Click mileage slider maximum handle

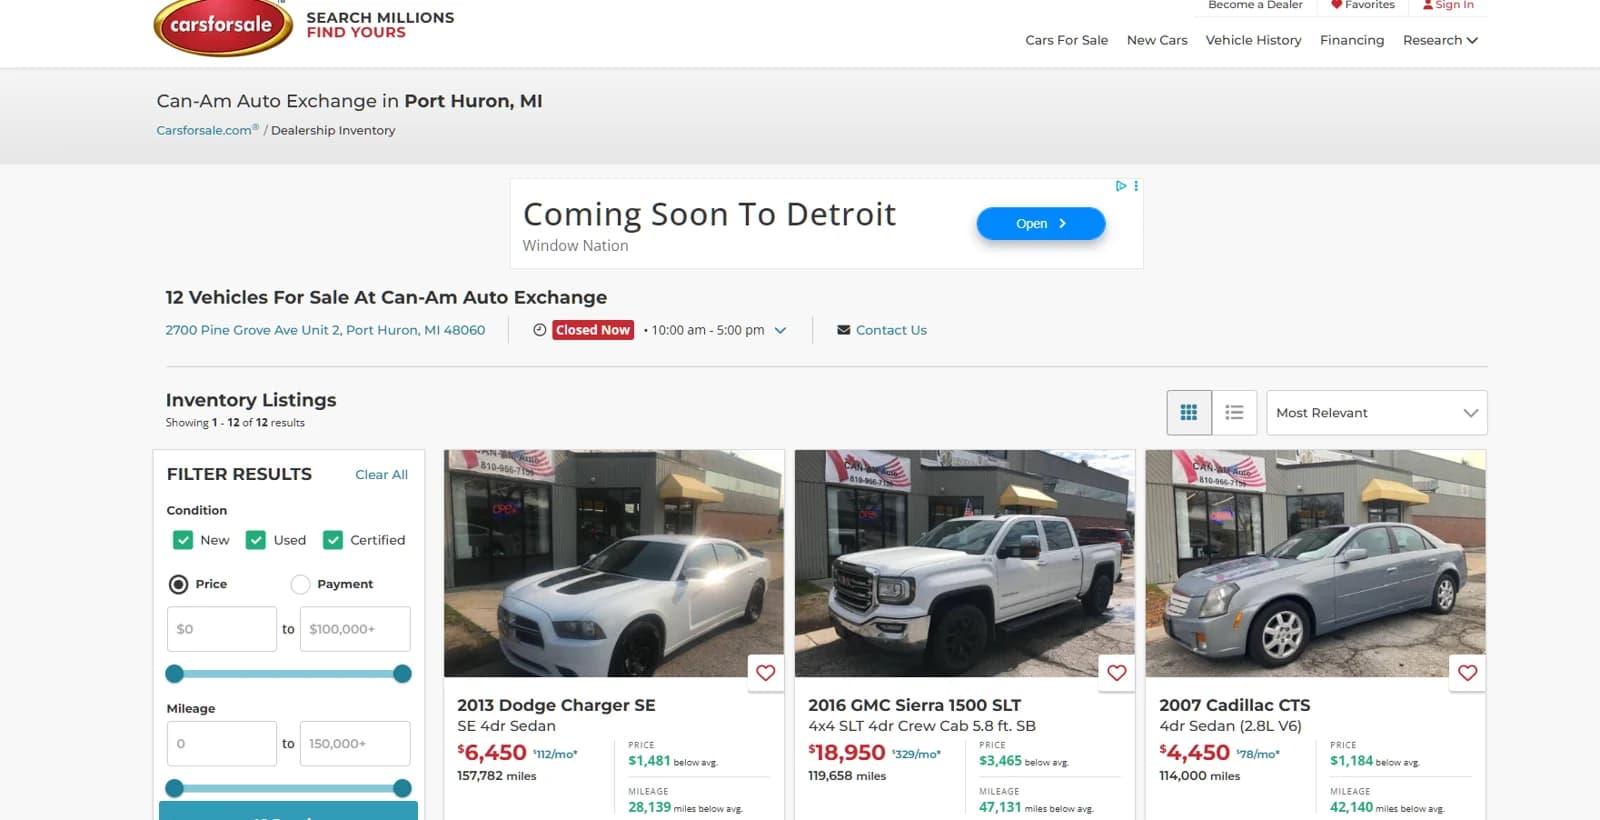[402, 788]
